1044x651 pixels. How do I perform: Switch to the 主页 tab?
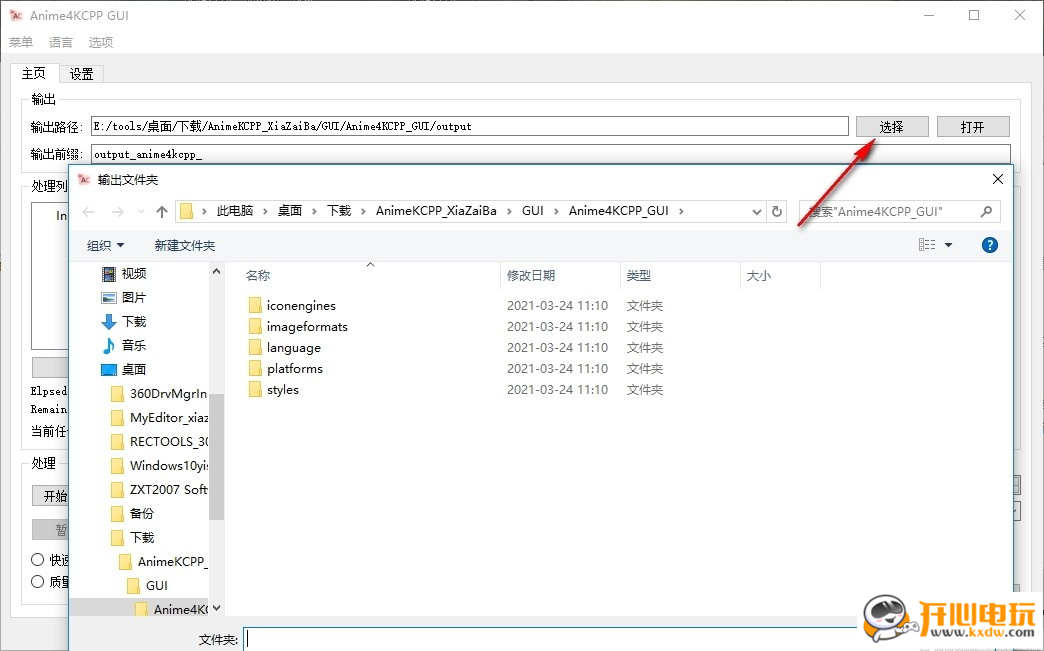[x=34, y=73]
